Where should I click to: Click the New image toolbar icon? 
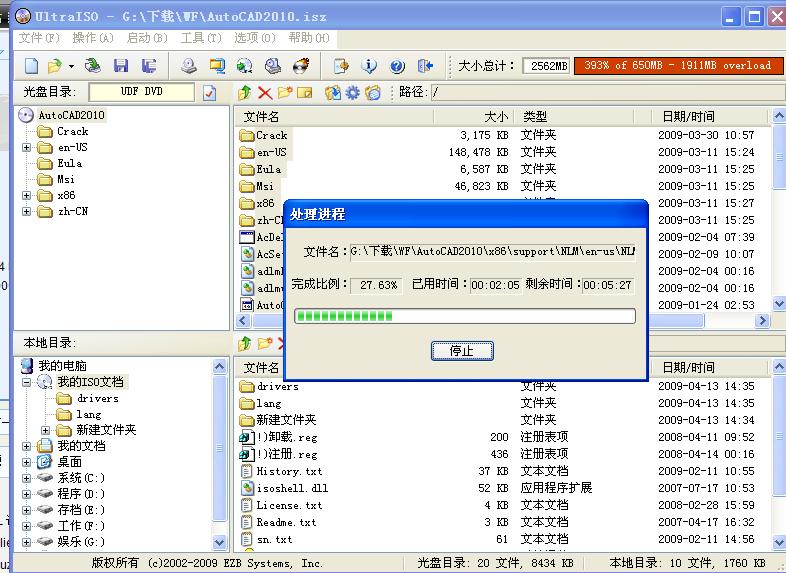pyautogui.click(x=32, y=66)
